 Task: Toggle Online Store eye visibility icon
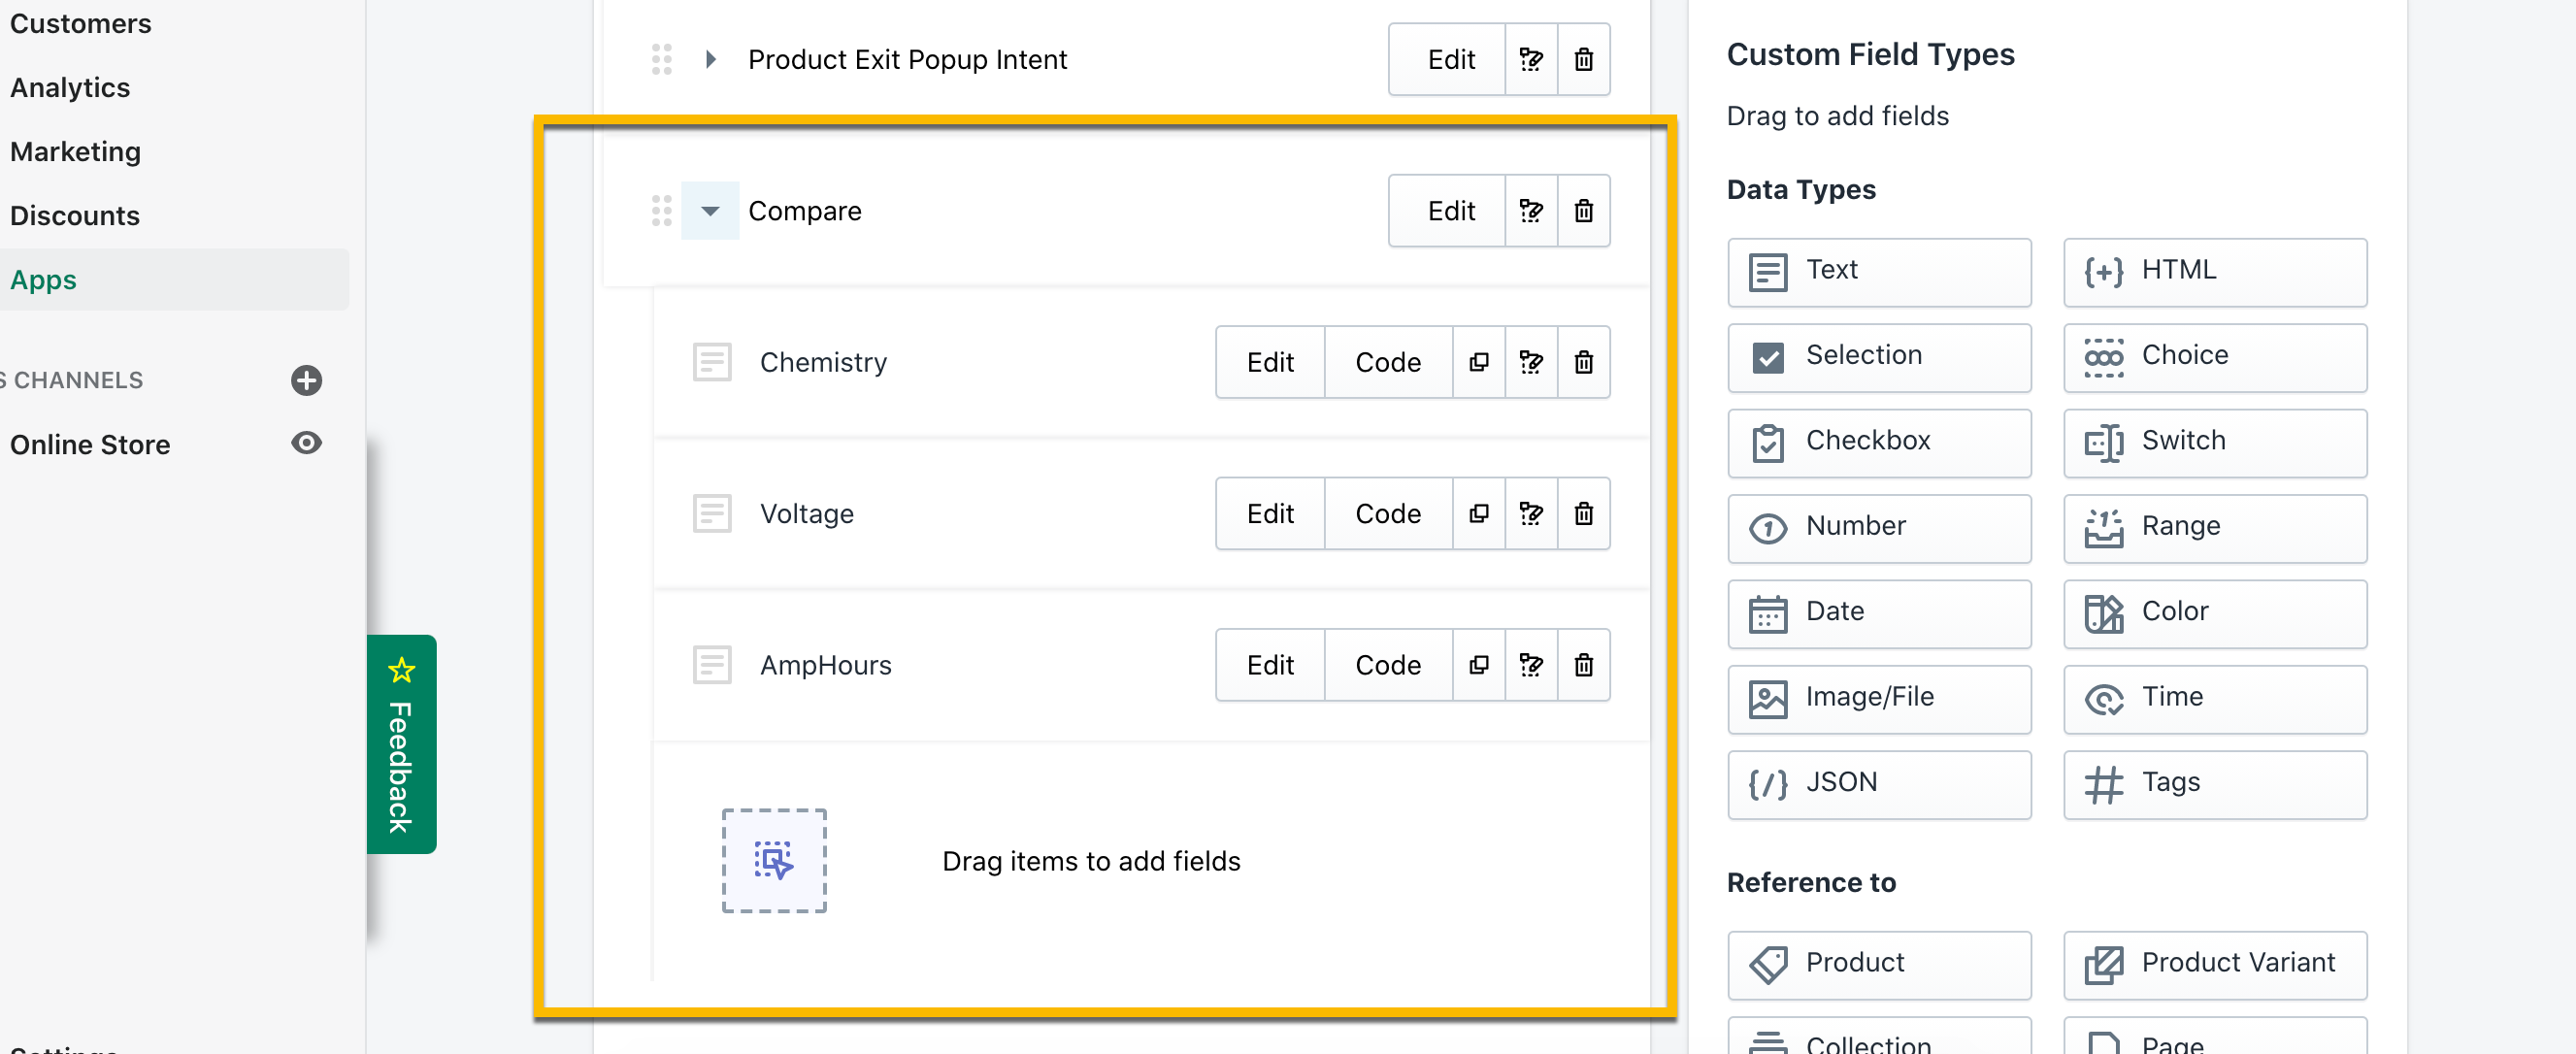click(306, 443)
